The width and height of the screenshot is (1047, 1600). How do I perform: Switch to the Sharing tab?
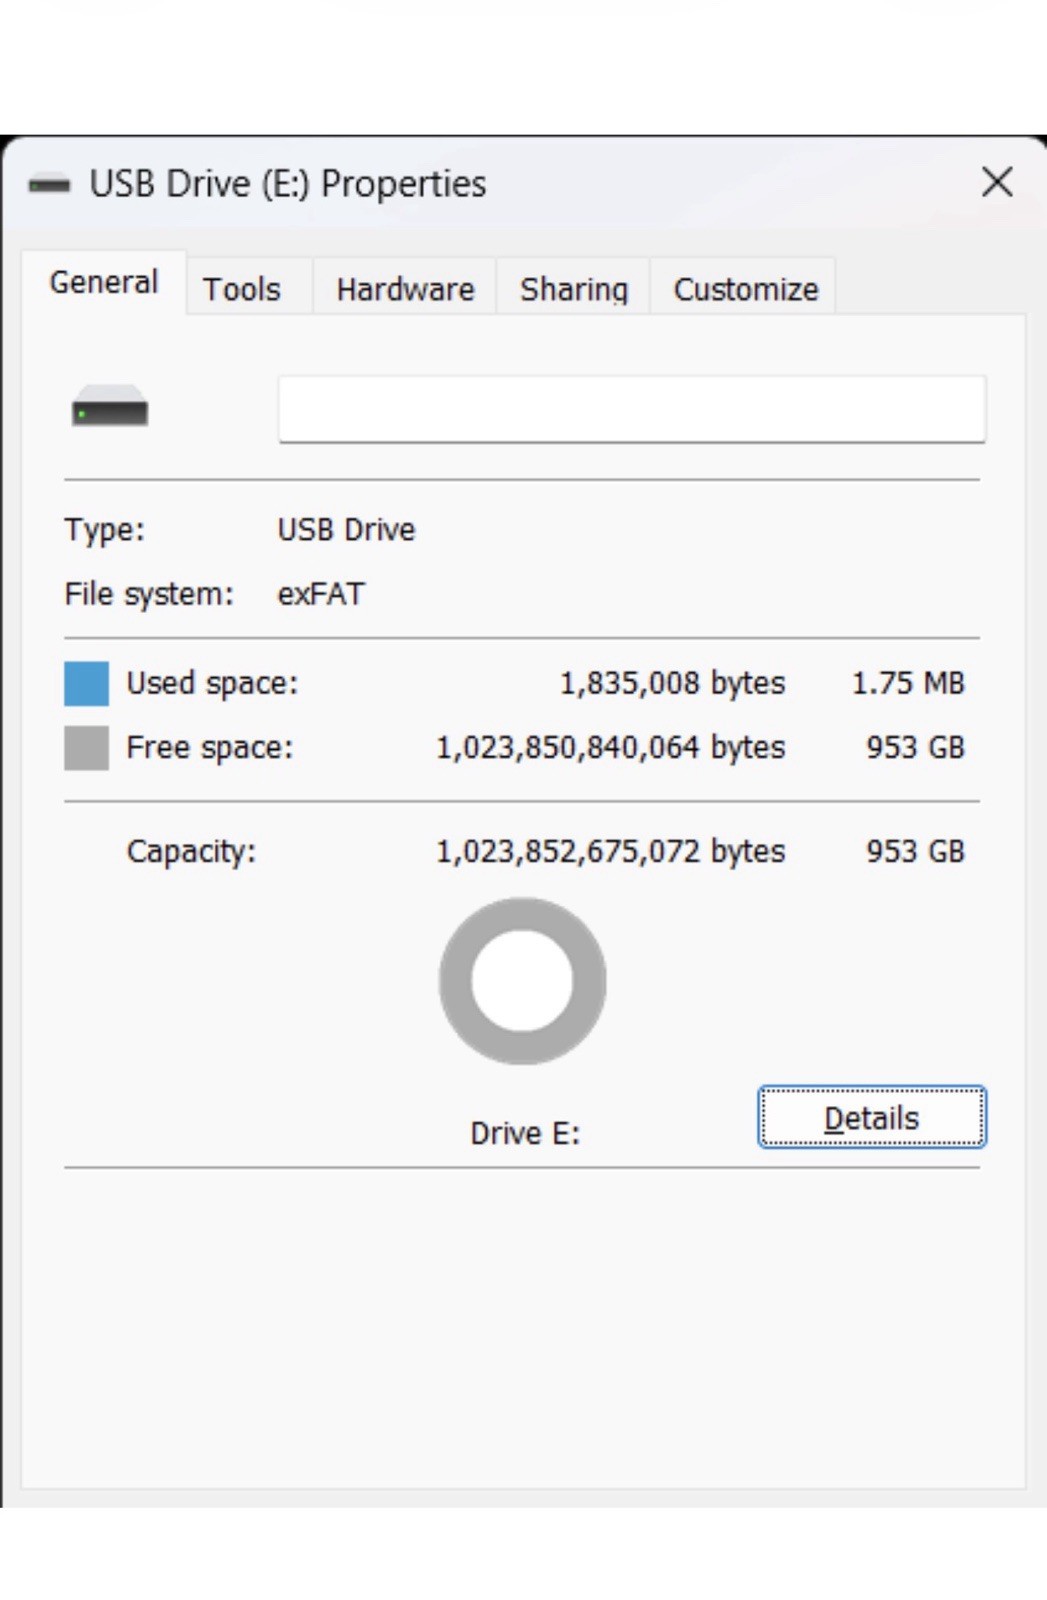(x=574, y=289)
